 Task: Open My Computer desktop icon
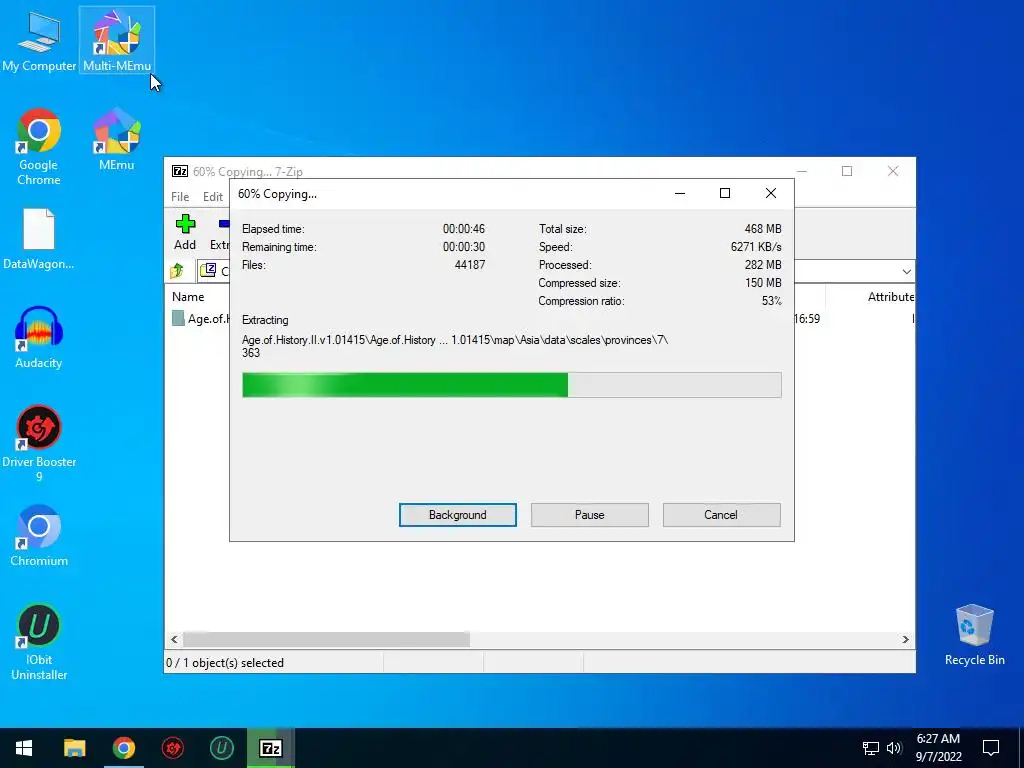click(x=39, y=39)
